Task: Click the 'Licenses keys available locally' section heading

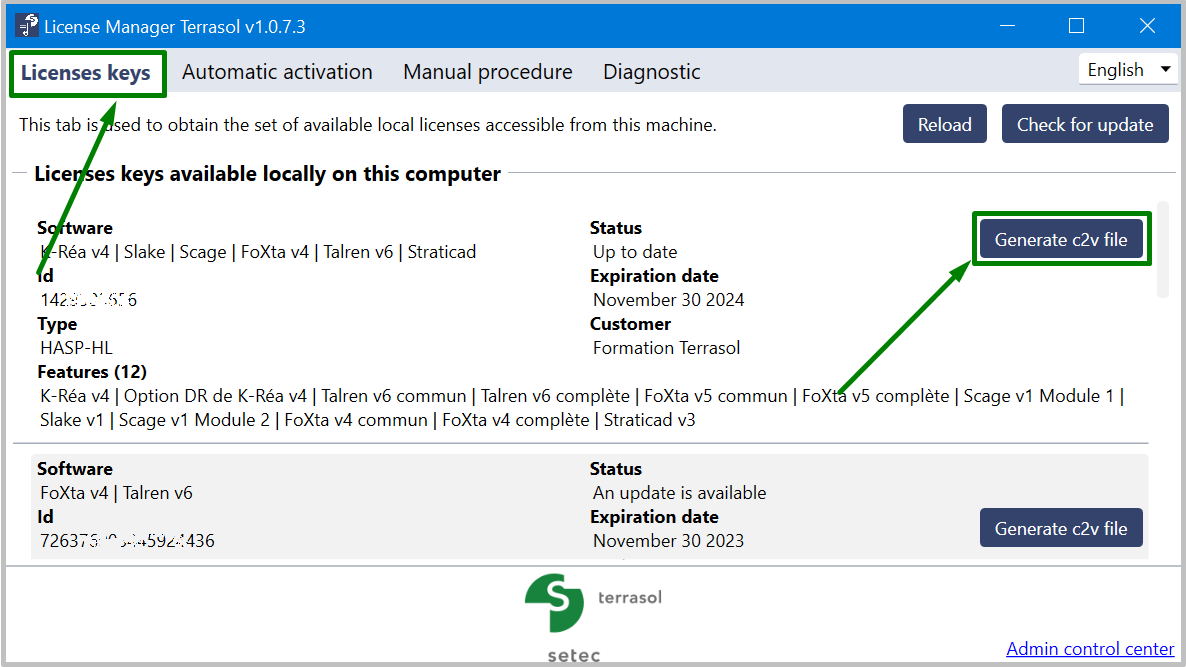Action: coord(267,174)
